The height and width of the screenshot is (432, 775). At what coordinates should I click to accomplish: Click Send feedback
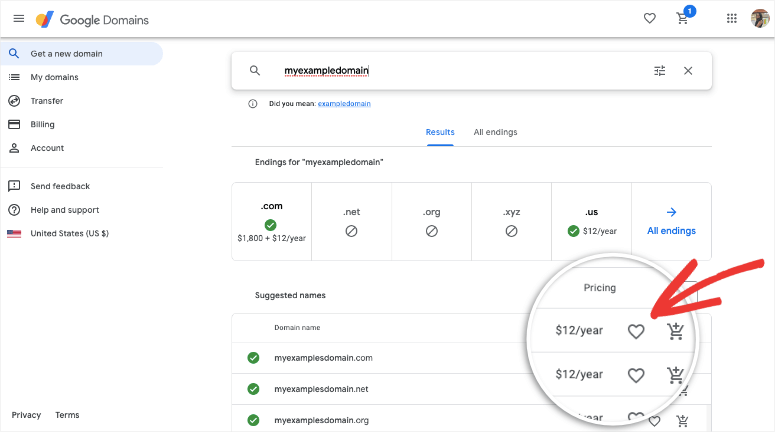(x=60, y=186)
